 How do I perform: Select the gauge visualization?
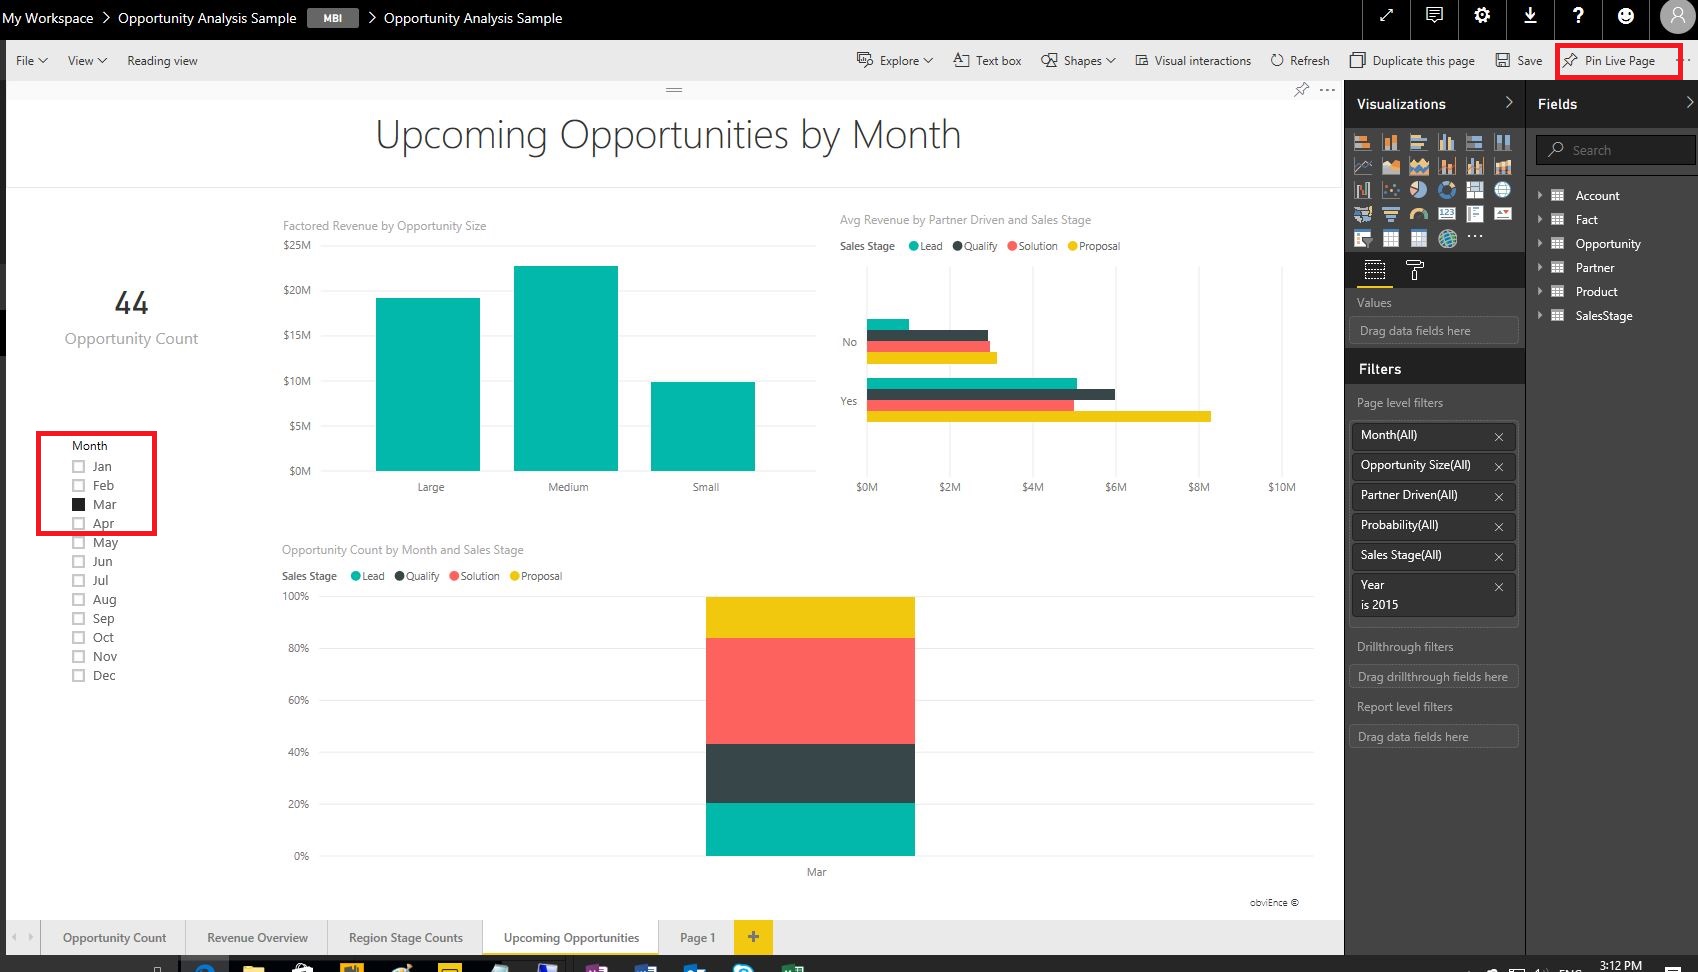coord(1419,214)
